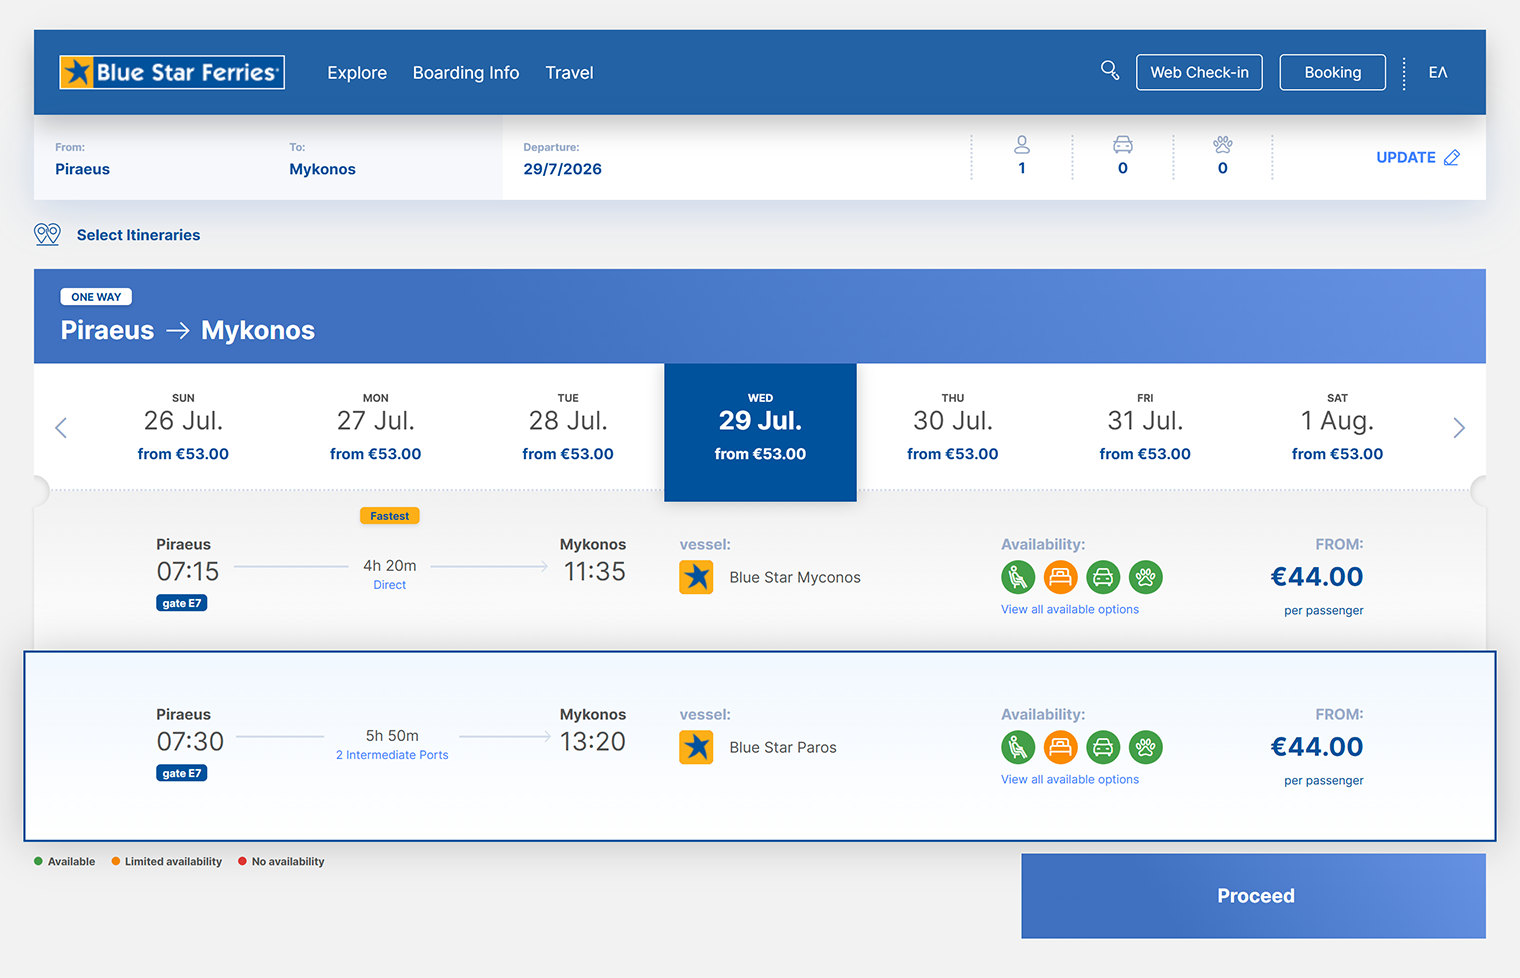Click the To Mykonos field

pyautogui.click(x=385, y=159)
